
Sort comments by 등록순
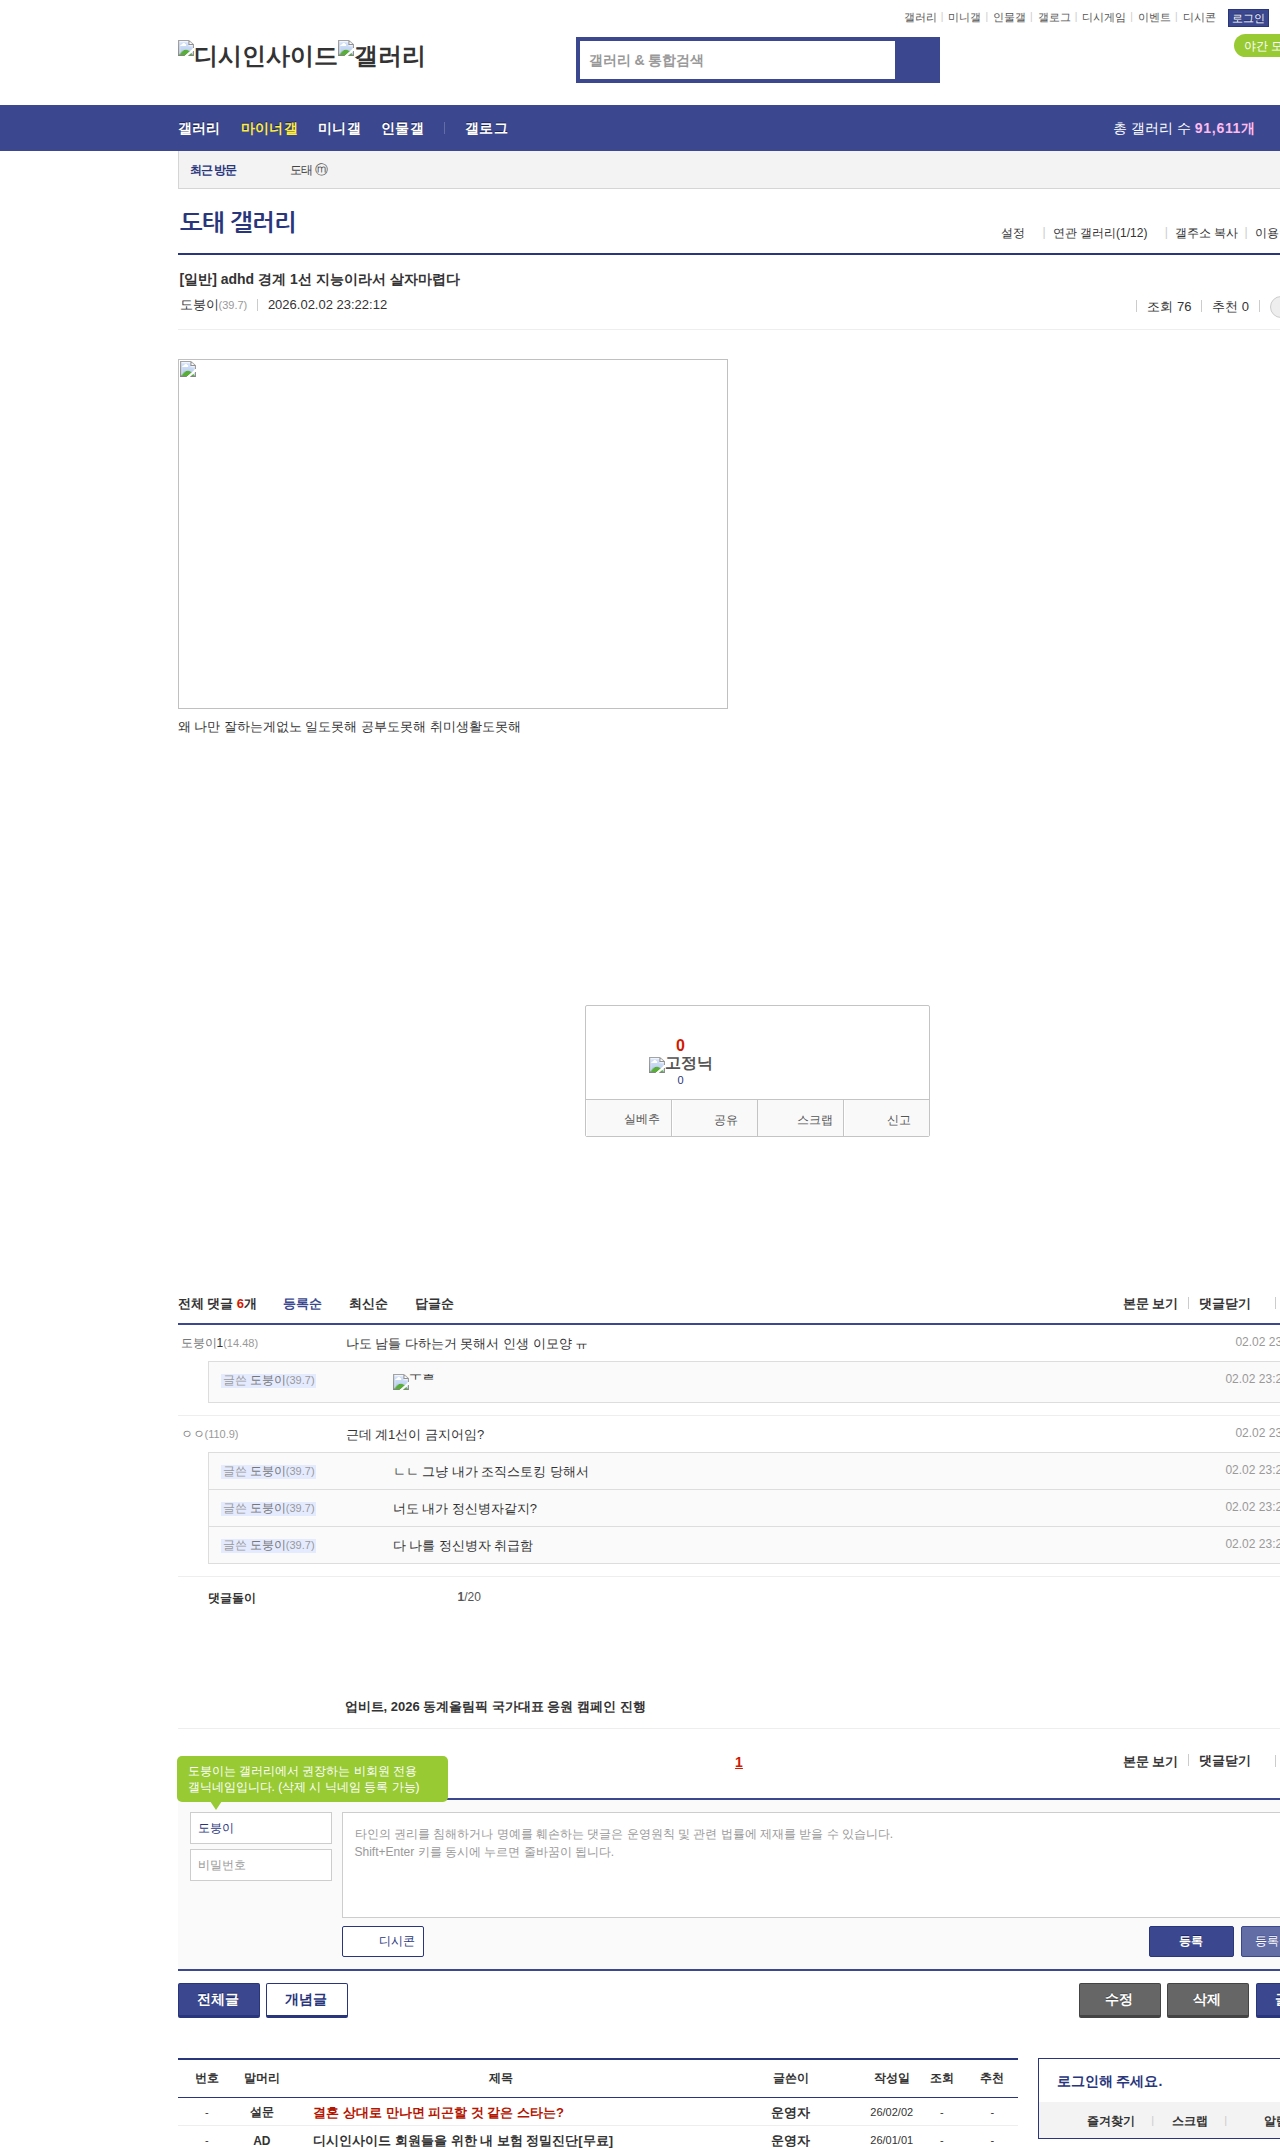click(302, 1304)
